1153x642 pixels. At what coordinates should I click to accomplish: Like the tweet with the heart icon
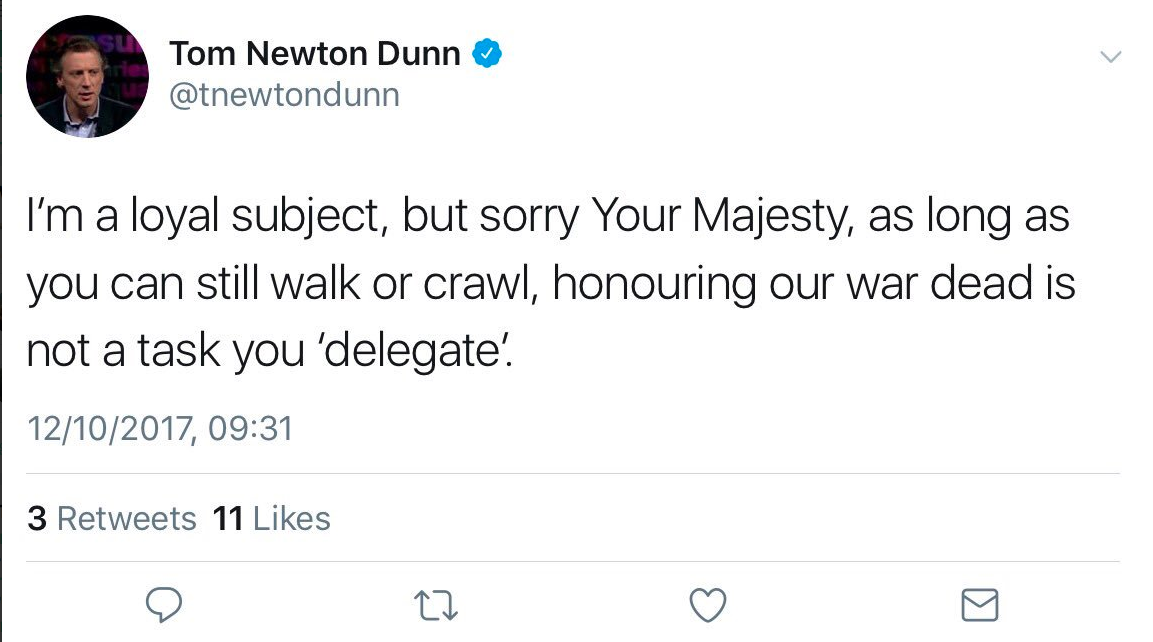(708, 605)
